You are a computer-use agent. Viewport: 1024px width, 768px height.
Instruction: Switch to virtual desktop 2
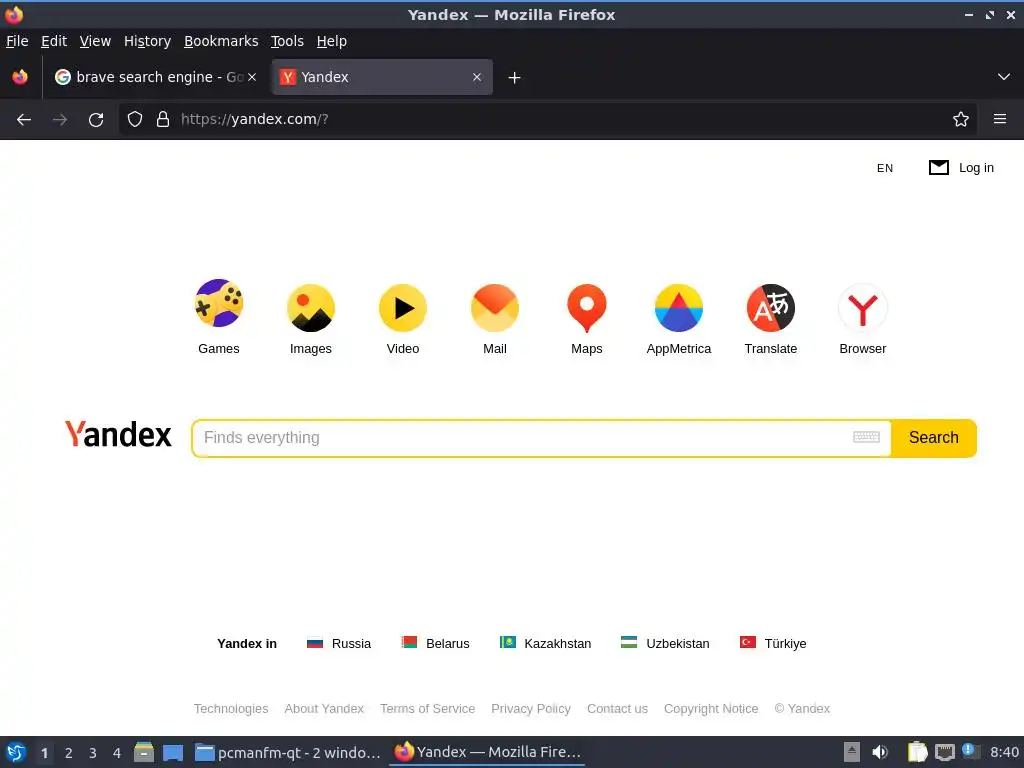[69, 753]
